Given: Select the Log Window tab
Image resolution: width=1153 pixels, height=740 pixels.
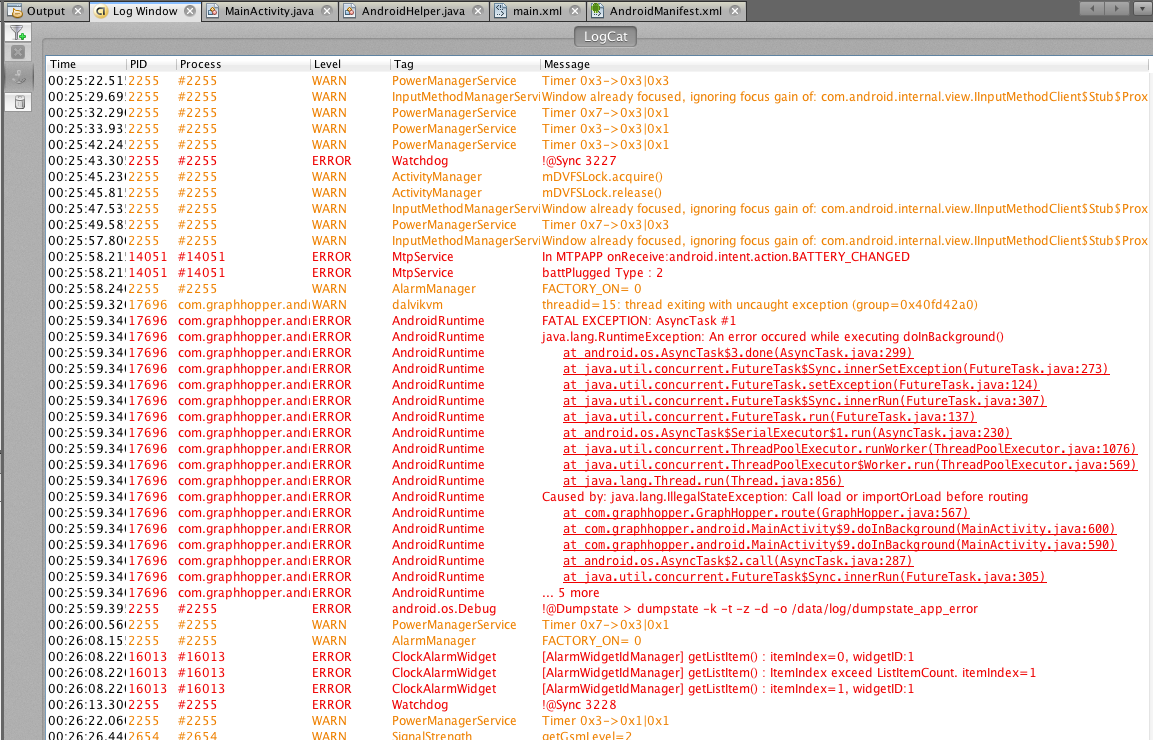Looking at the screenshot, I should tap(145, 11).
